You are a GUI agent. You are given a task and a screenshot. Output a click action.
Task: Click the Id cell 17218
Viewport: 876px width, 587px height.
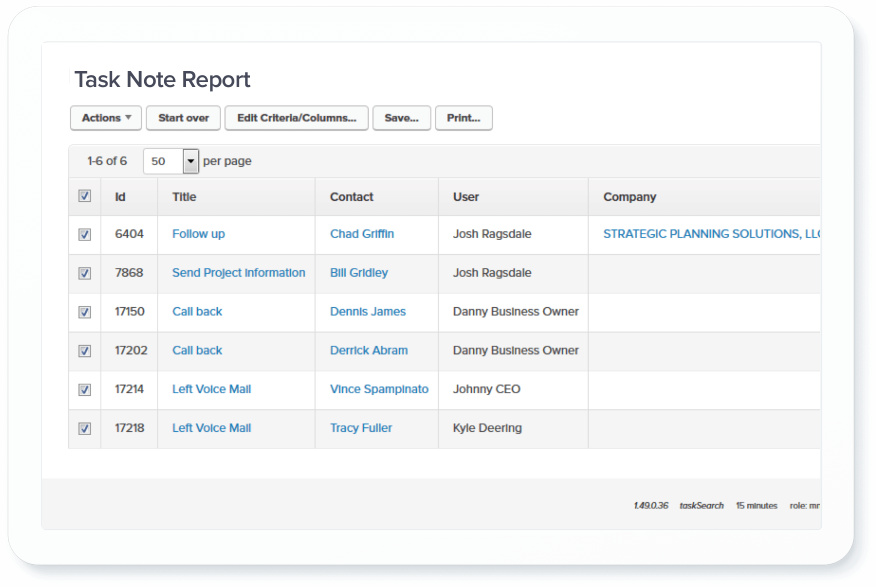click(x=130, y=428)
